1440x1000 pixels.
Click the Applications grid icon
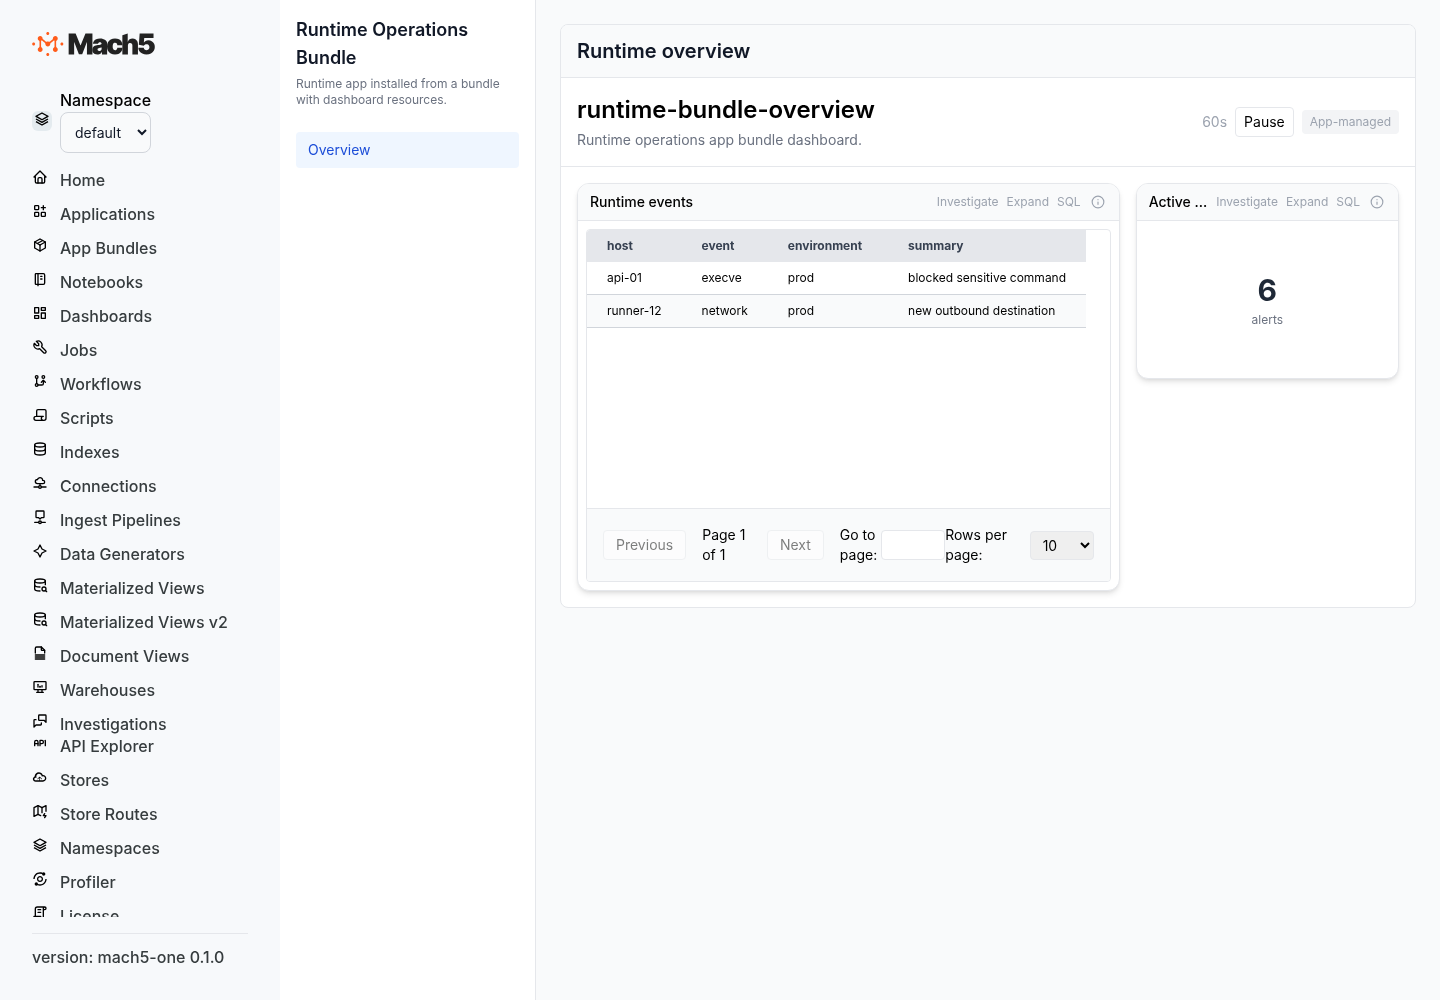pyautogui.click(x=40, y=212)
